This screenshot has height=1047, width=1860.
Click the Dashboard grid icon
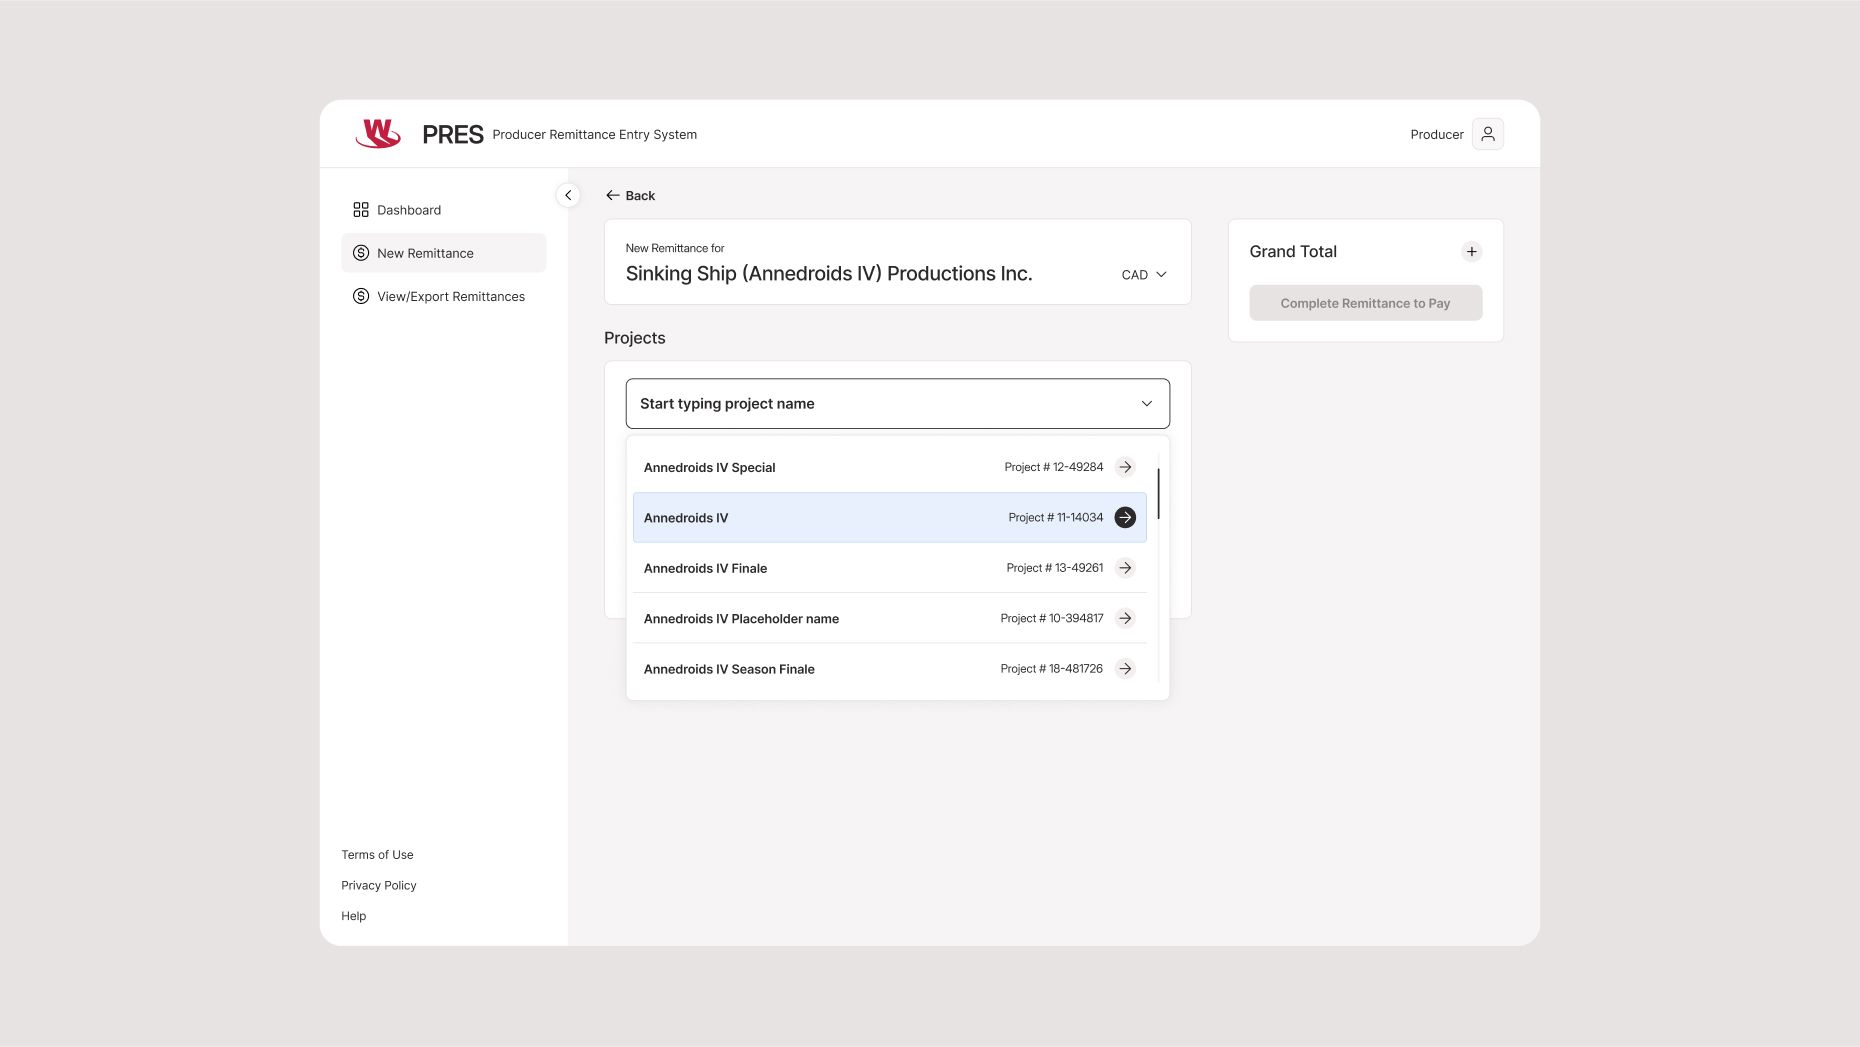[361, 210]
